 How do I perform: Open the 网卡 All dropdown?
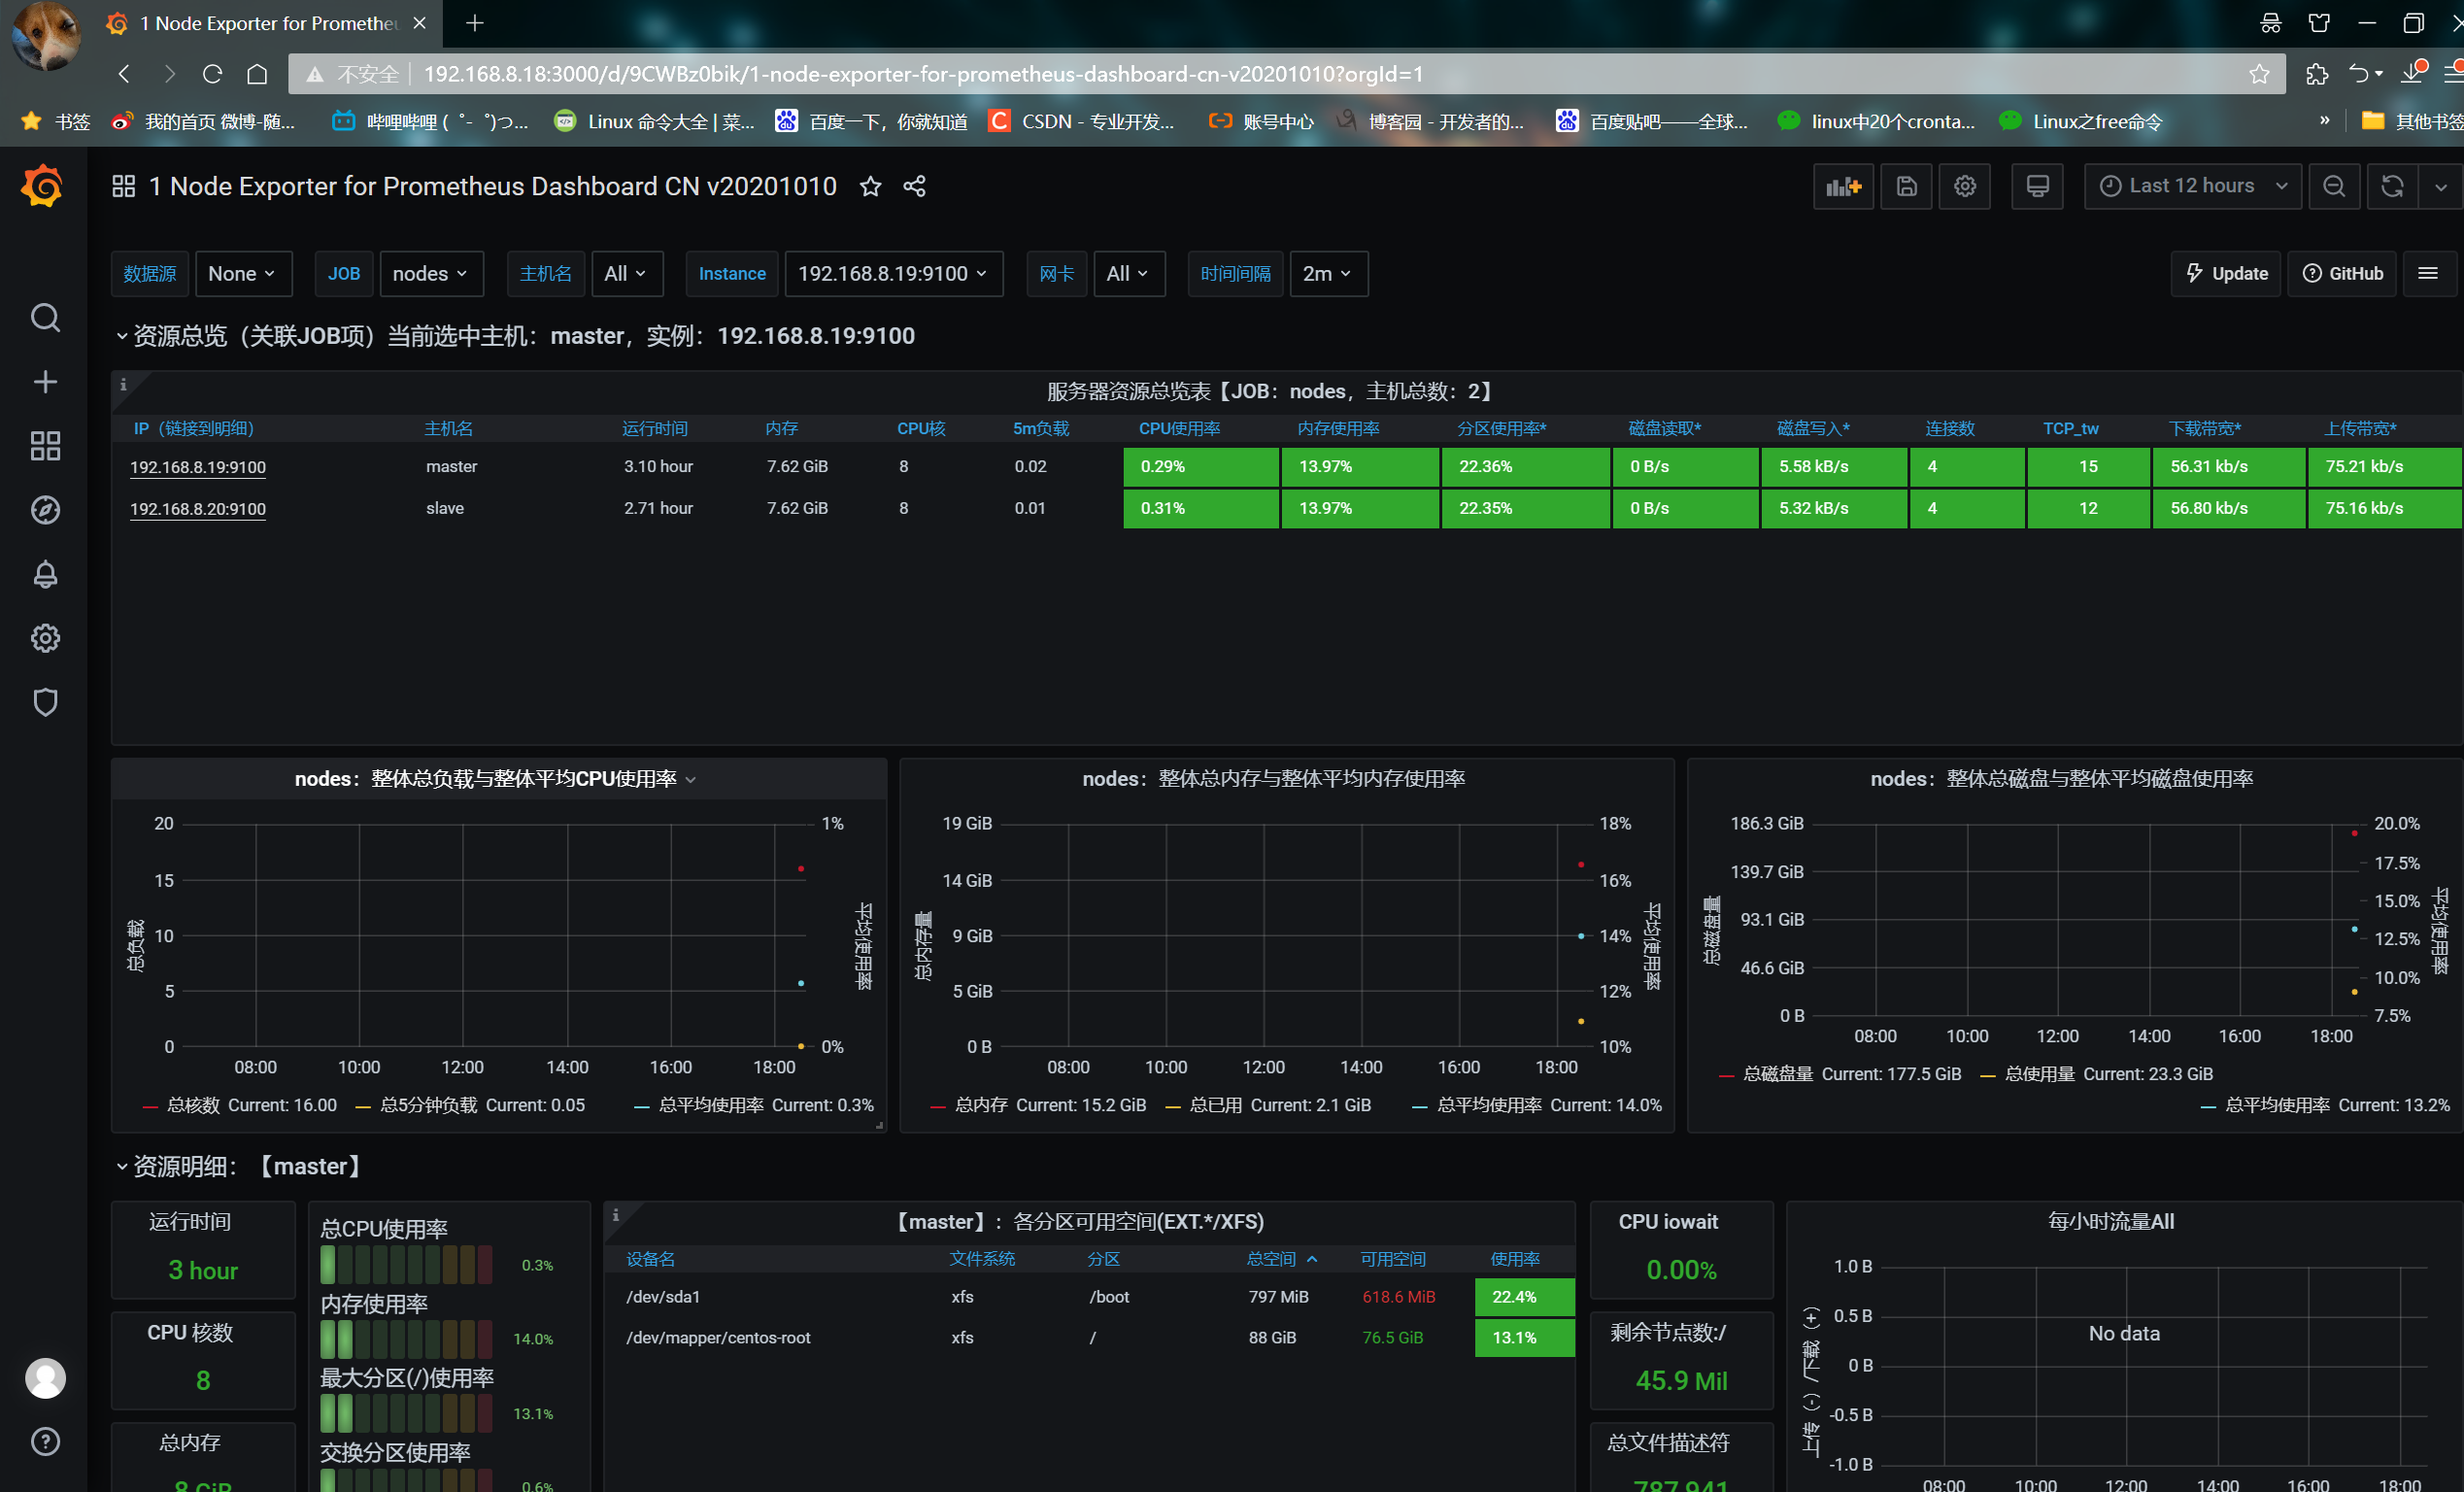[1129, 274]
